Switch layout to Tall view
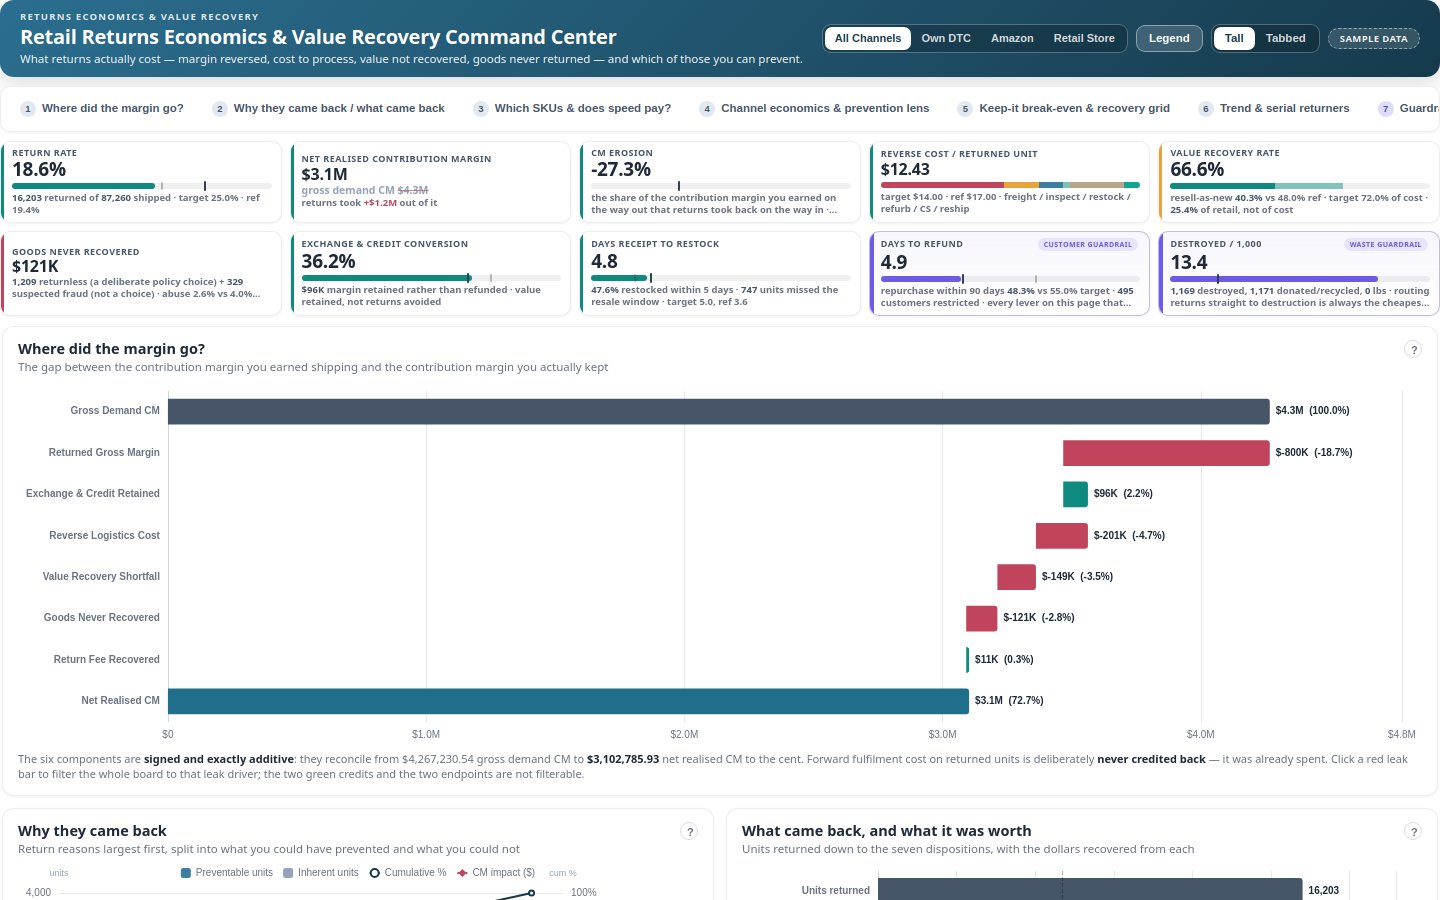Screen dimensions: 1440x900 point(1234,38)
